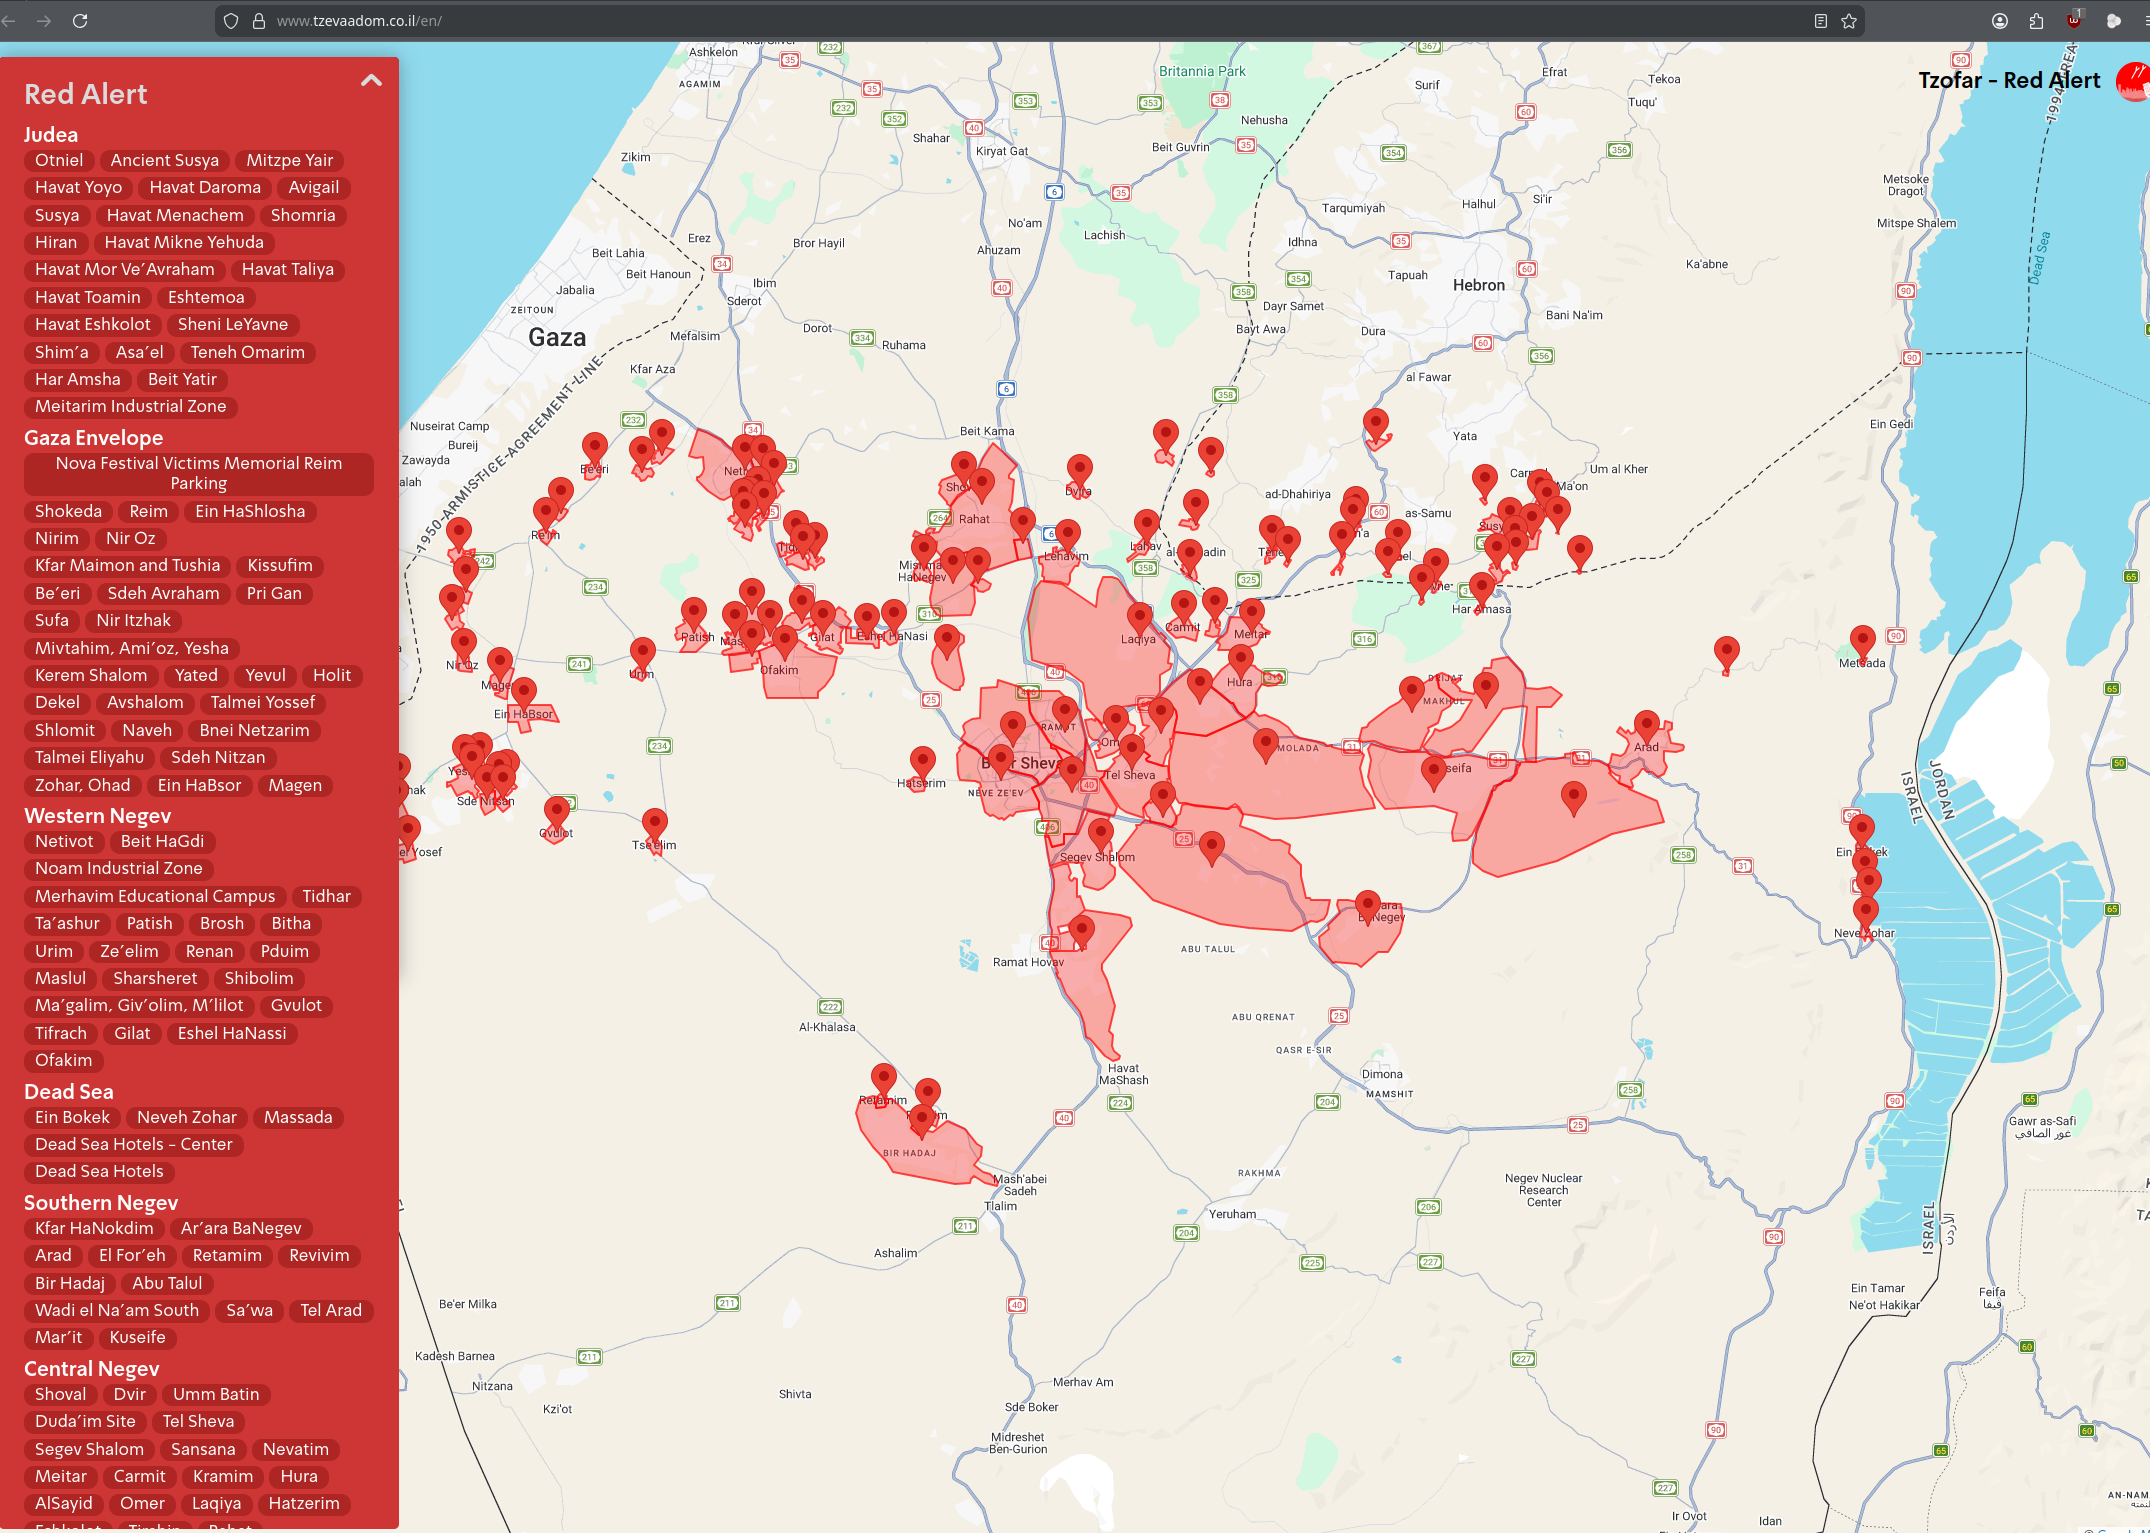Click the tracking protection shield icon
This screenshot has width=2150, height=1533.
pos(231,21)
